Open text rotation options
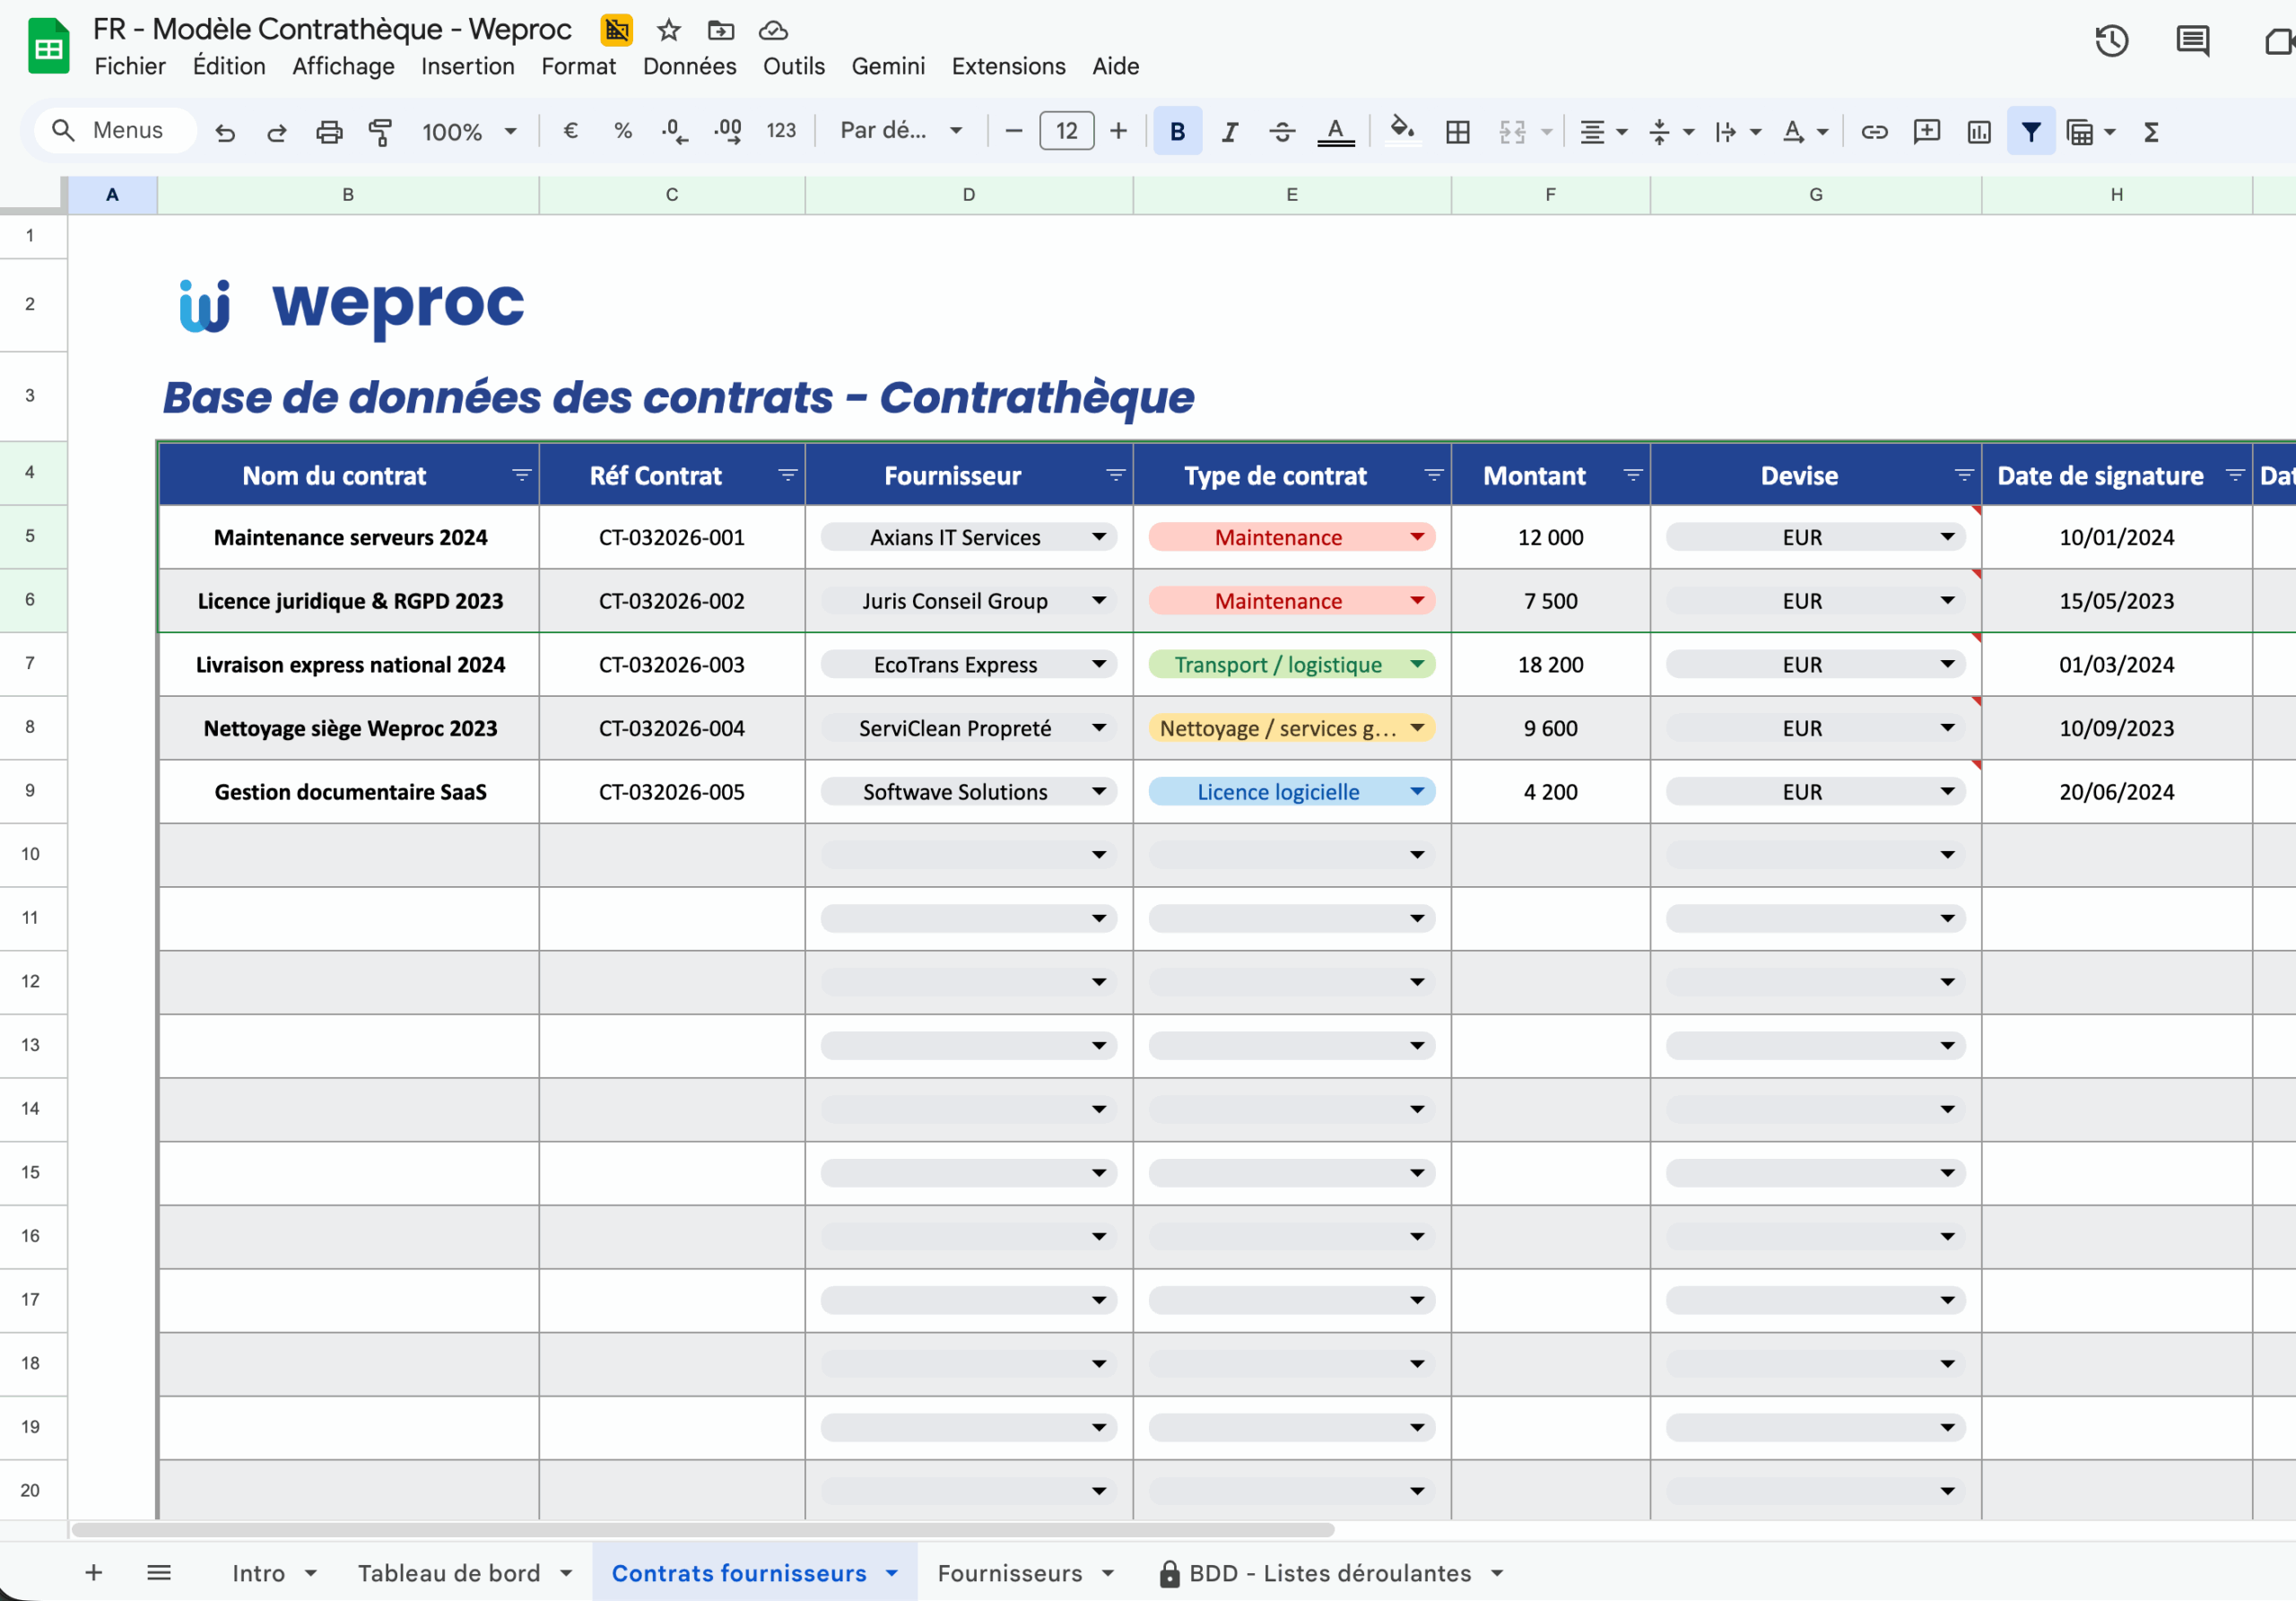Screen dimensions: 2296x1601 (1805, 131)
